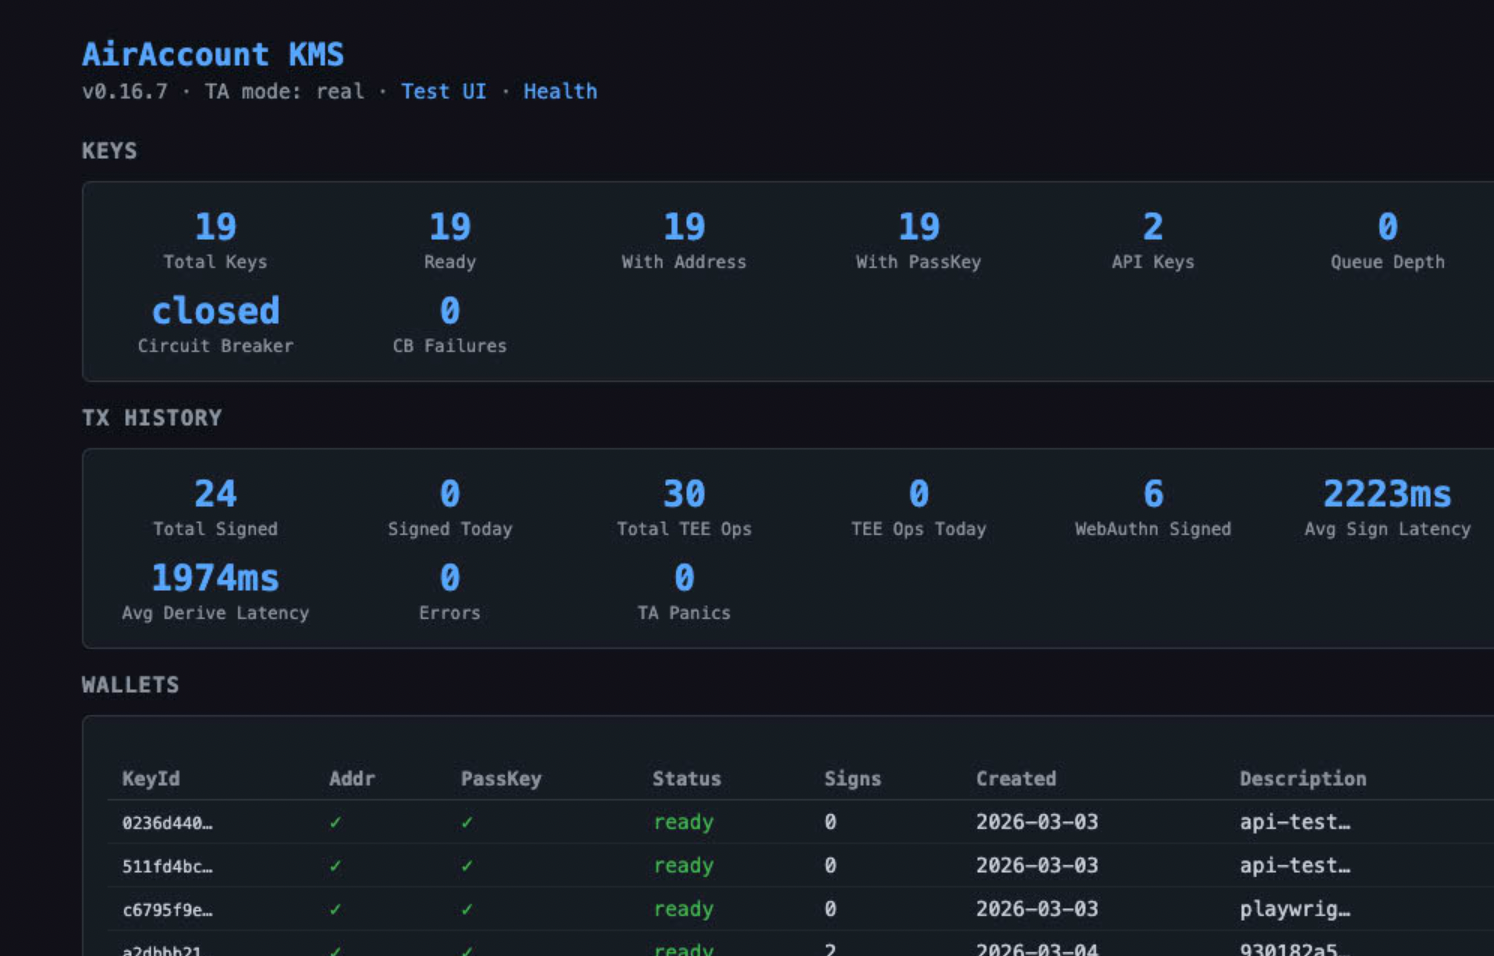Toggle the ready status of key c6795f9e

(x=684, y=909)
